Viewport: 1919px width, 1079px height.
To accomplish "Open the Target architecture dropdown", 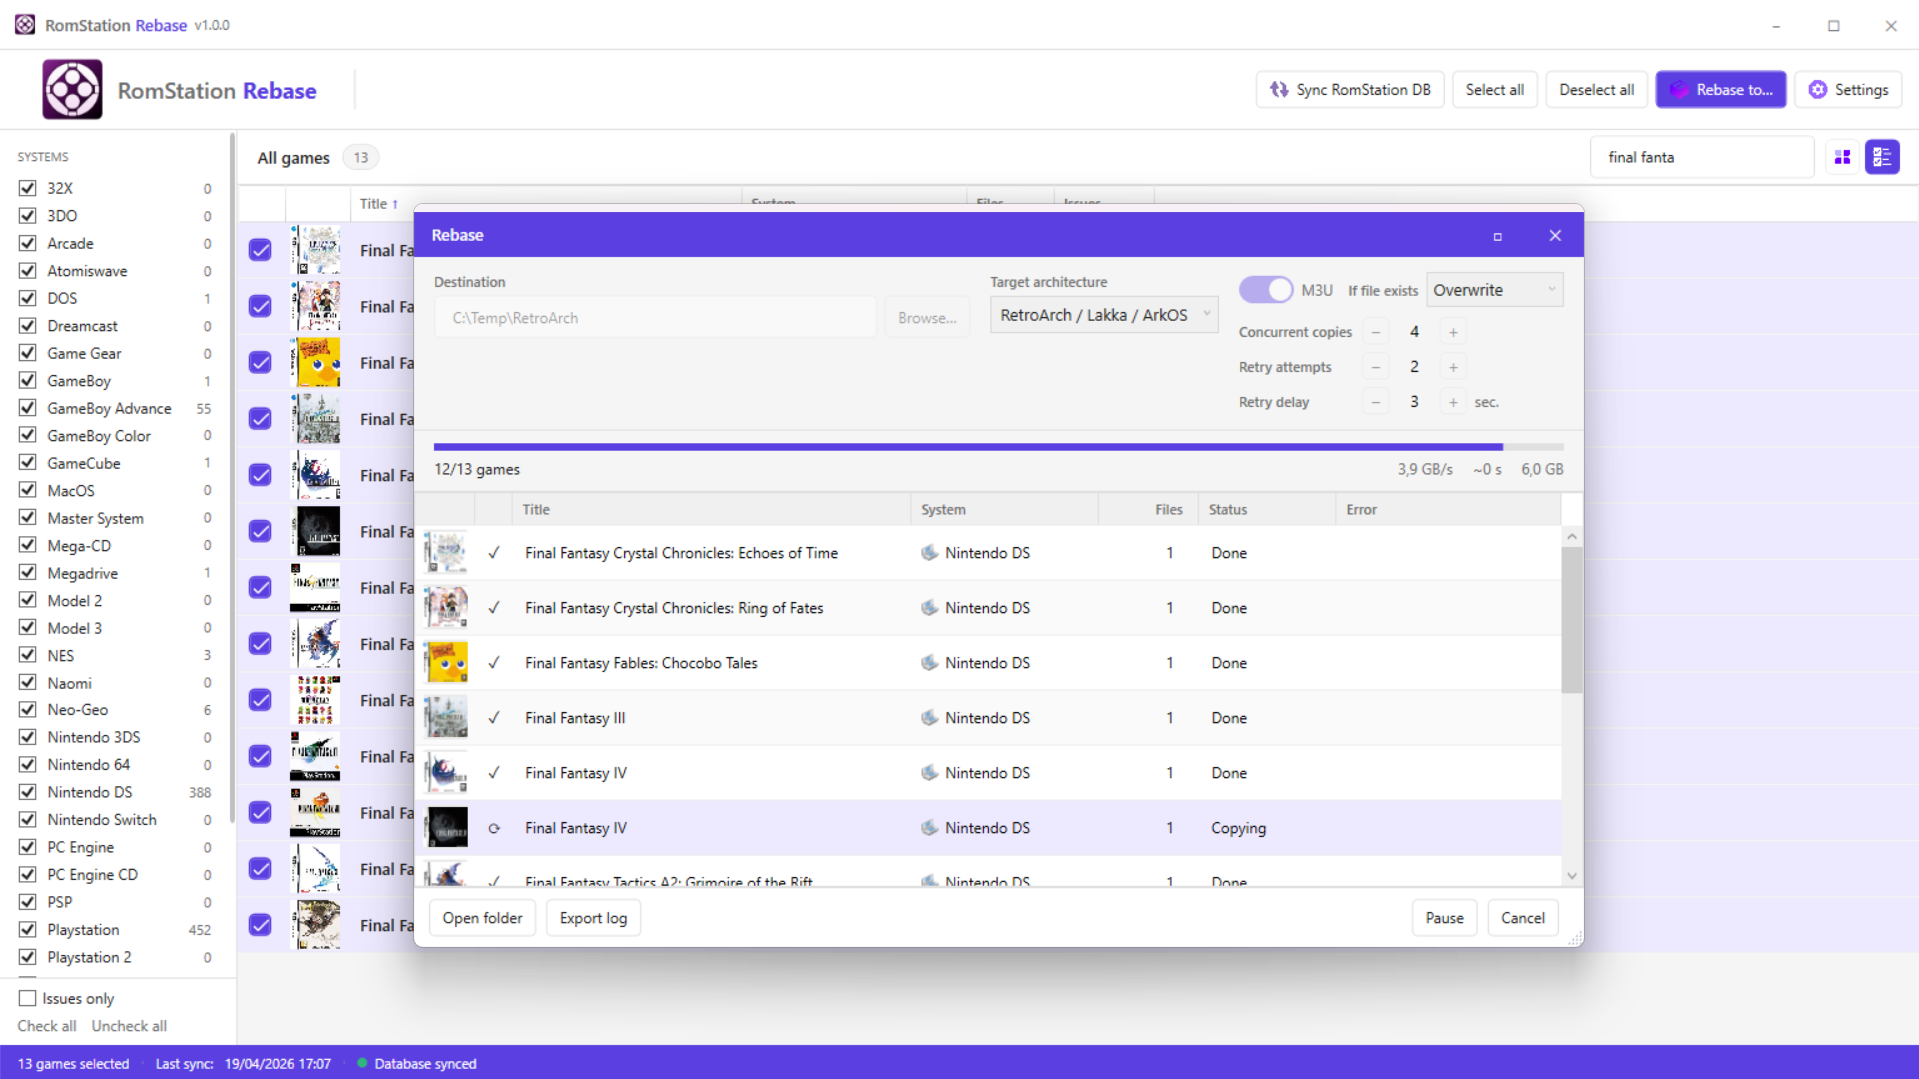I will pyautogui.click(x=1103, y=315).
